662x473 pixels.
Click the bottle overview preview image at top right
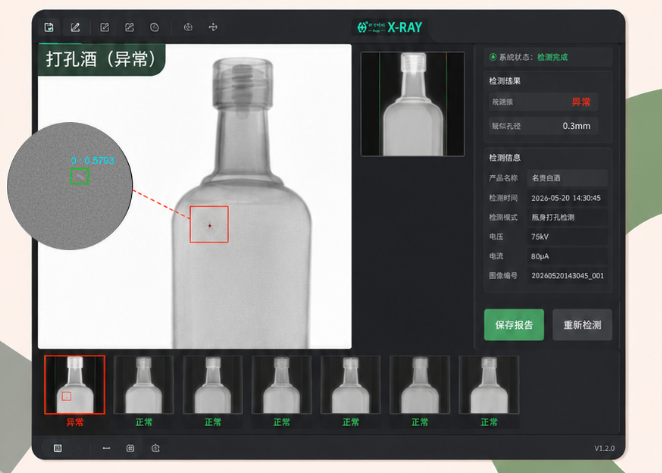412,104
